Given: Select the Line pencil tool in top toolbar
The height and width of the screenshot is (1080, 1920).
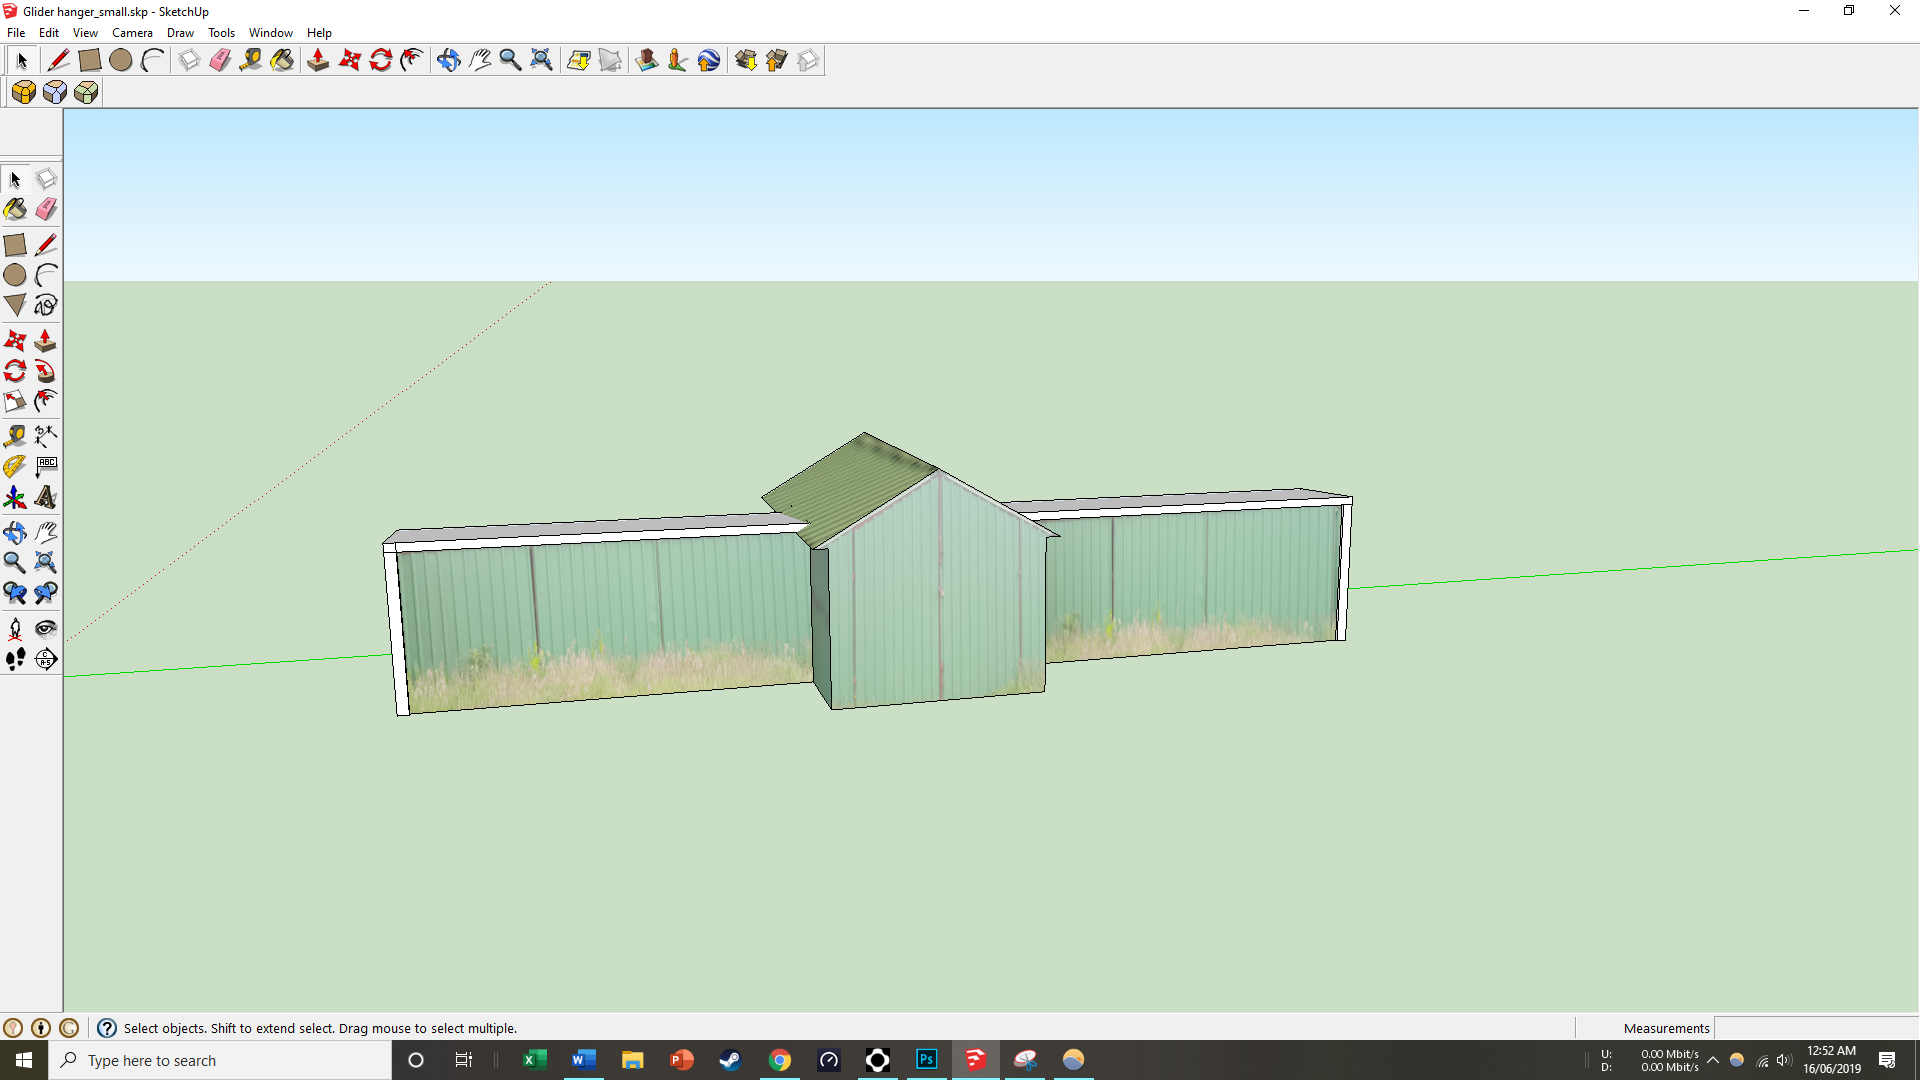Looking at the screenshot, I should tap(58, 61).
